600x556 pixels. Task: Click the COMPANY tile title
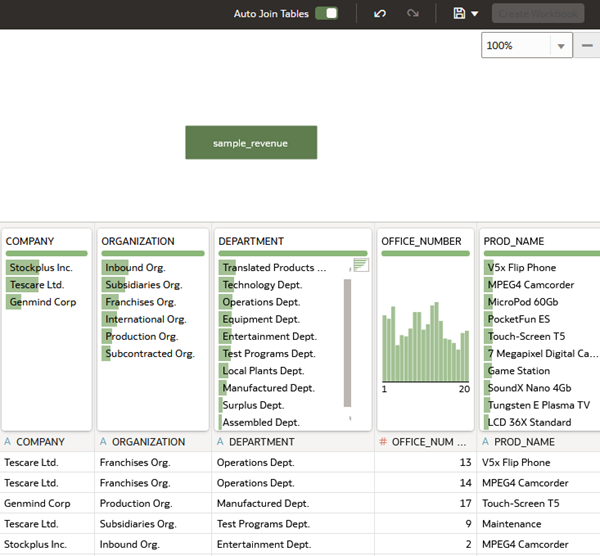[x=30, y=241]
